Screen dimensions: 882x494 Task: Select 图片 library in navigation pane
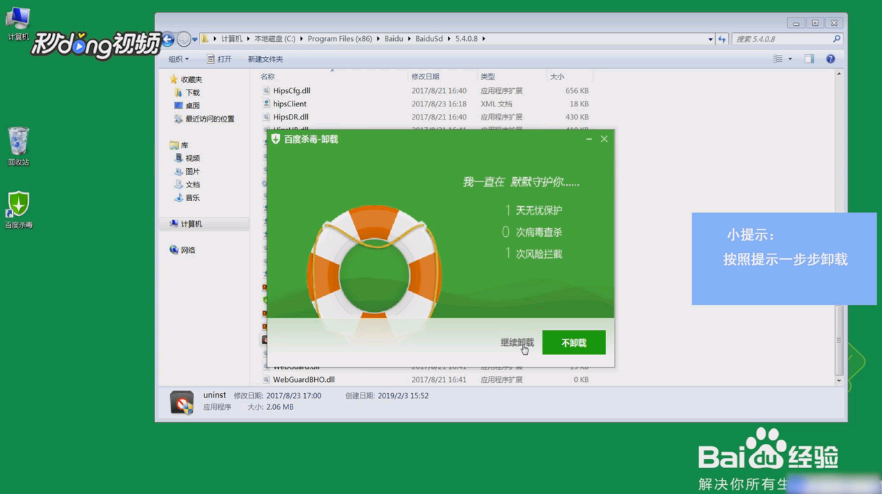[192, 171]
